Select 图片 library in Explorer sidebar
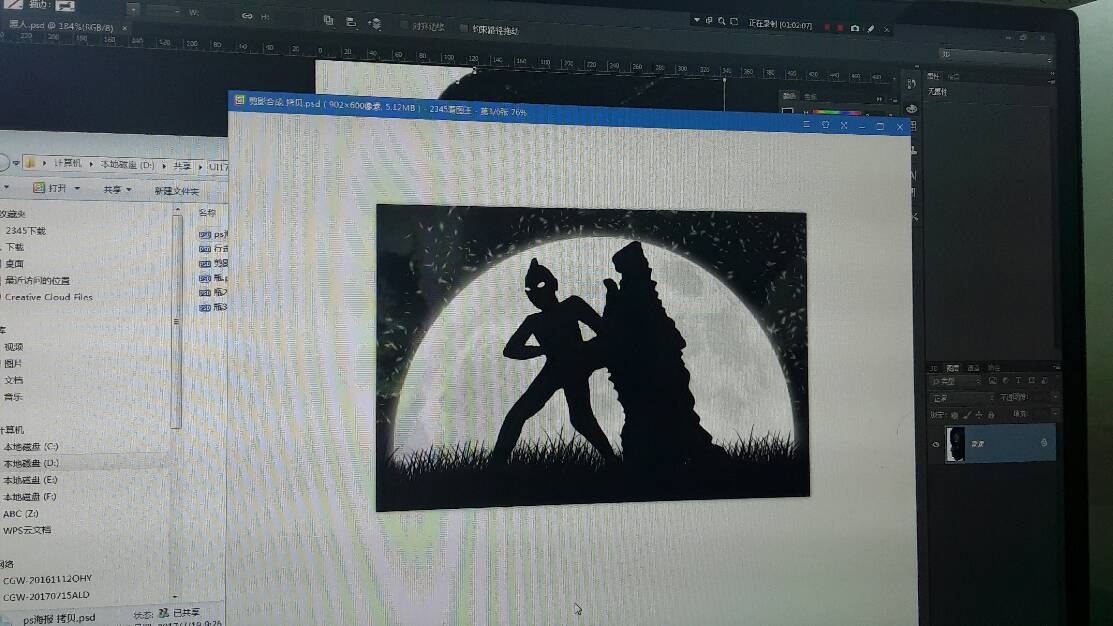 point(13,363)
